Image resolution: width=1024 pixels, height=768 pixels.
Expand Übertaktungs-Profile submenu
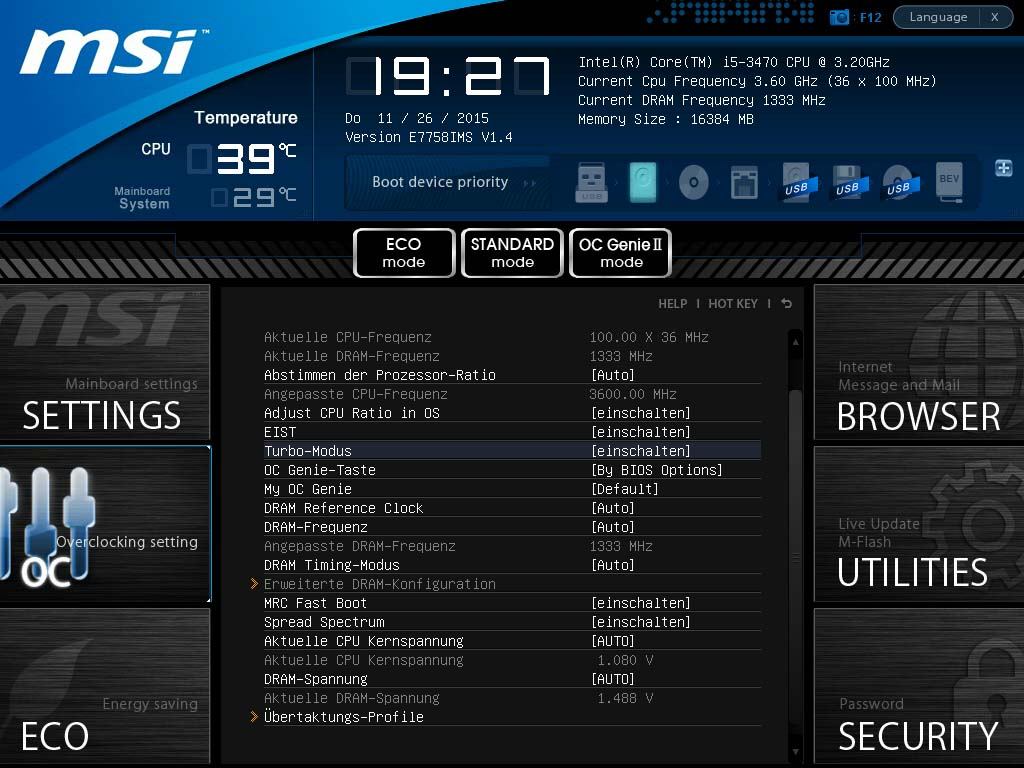tap(505, 716)
